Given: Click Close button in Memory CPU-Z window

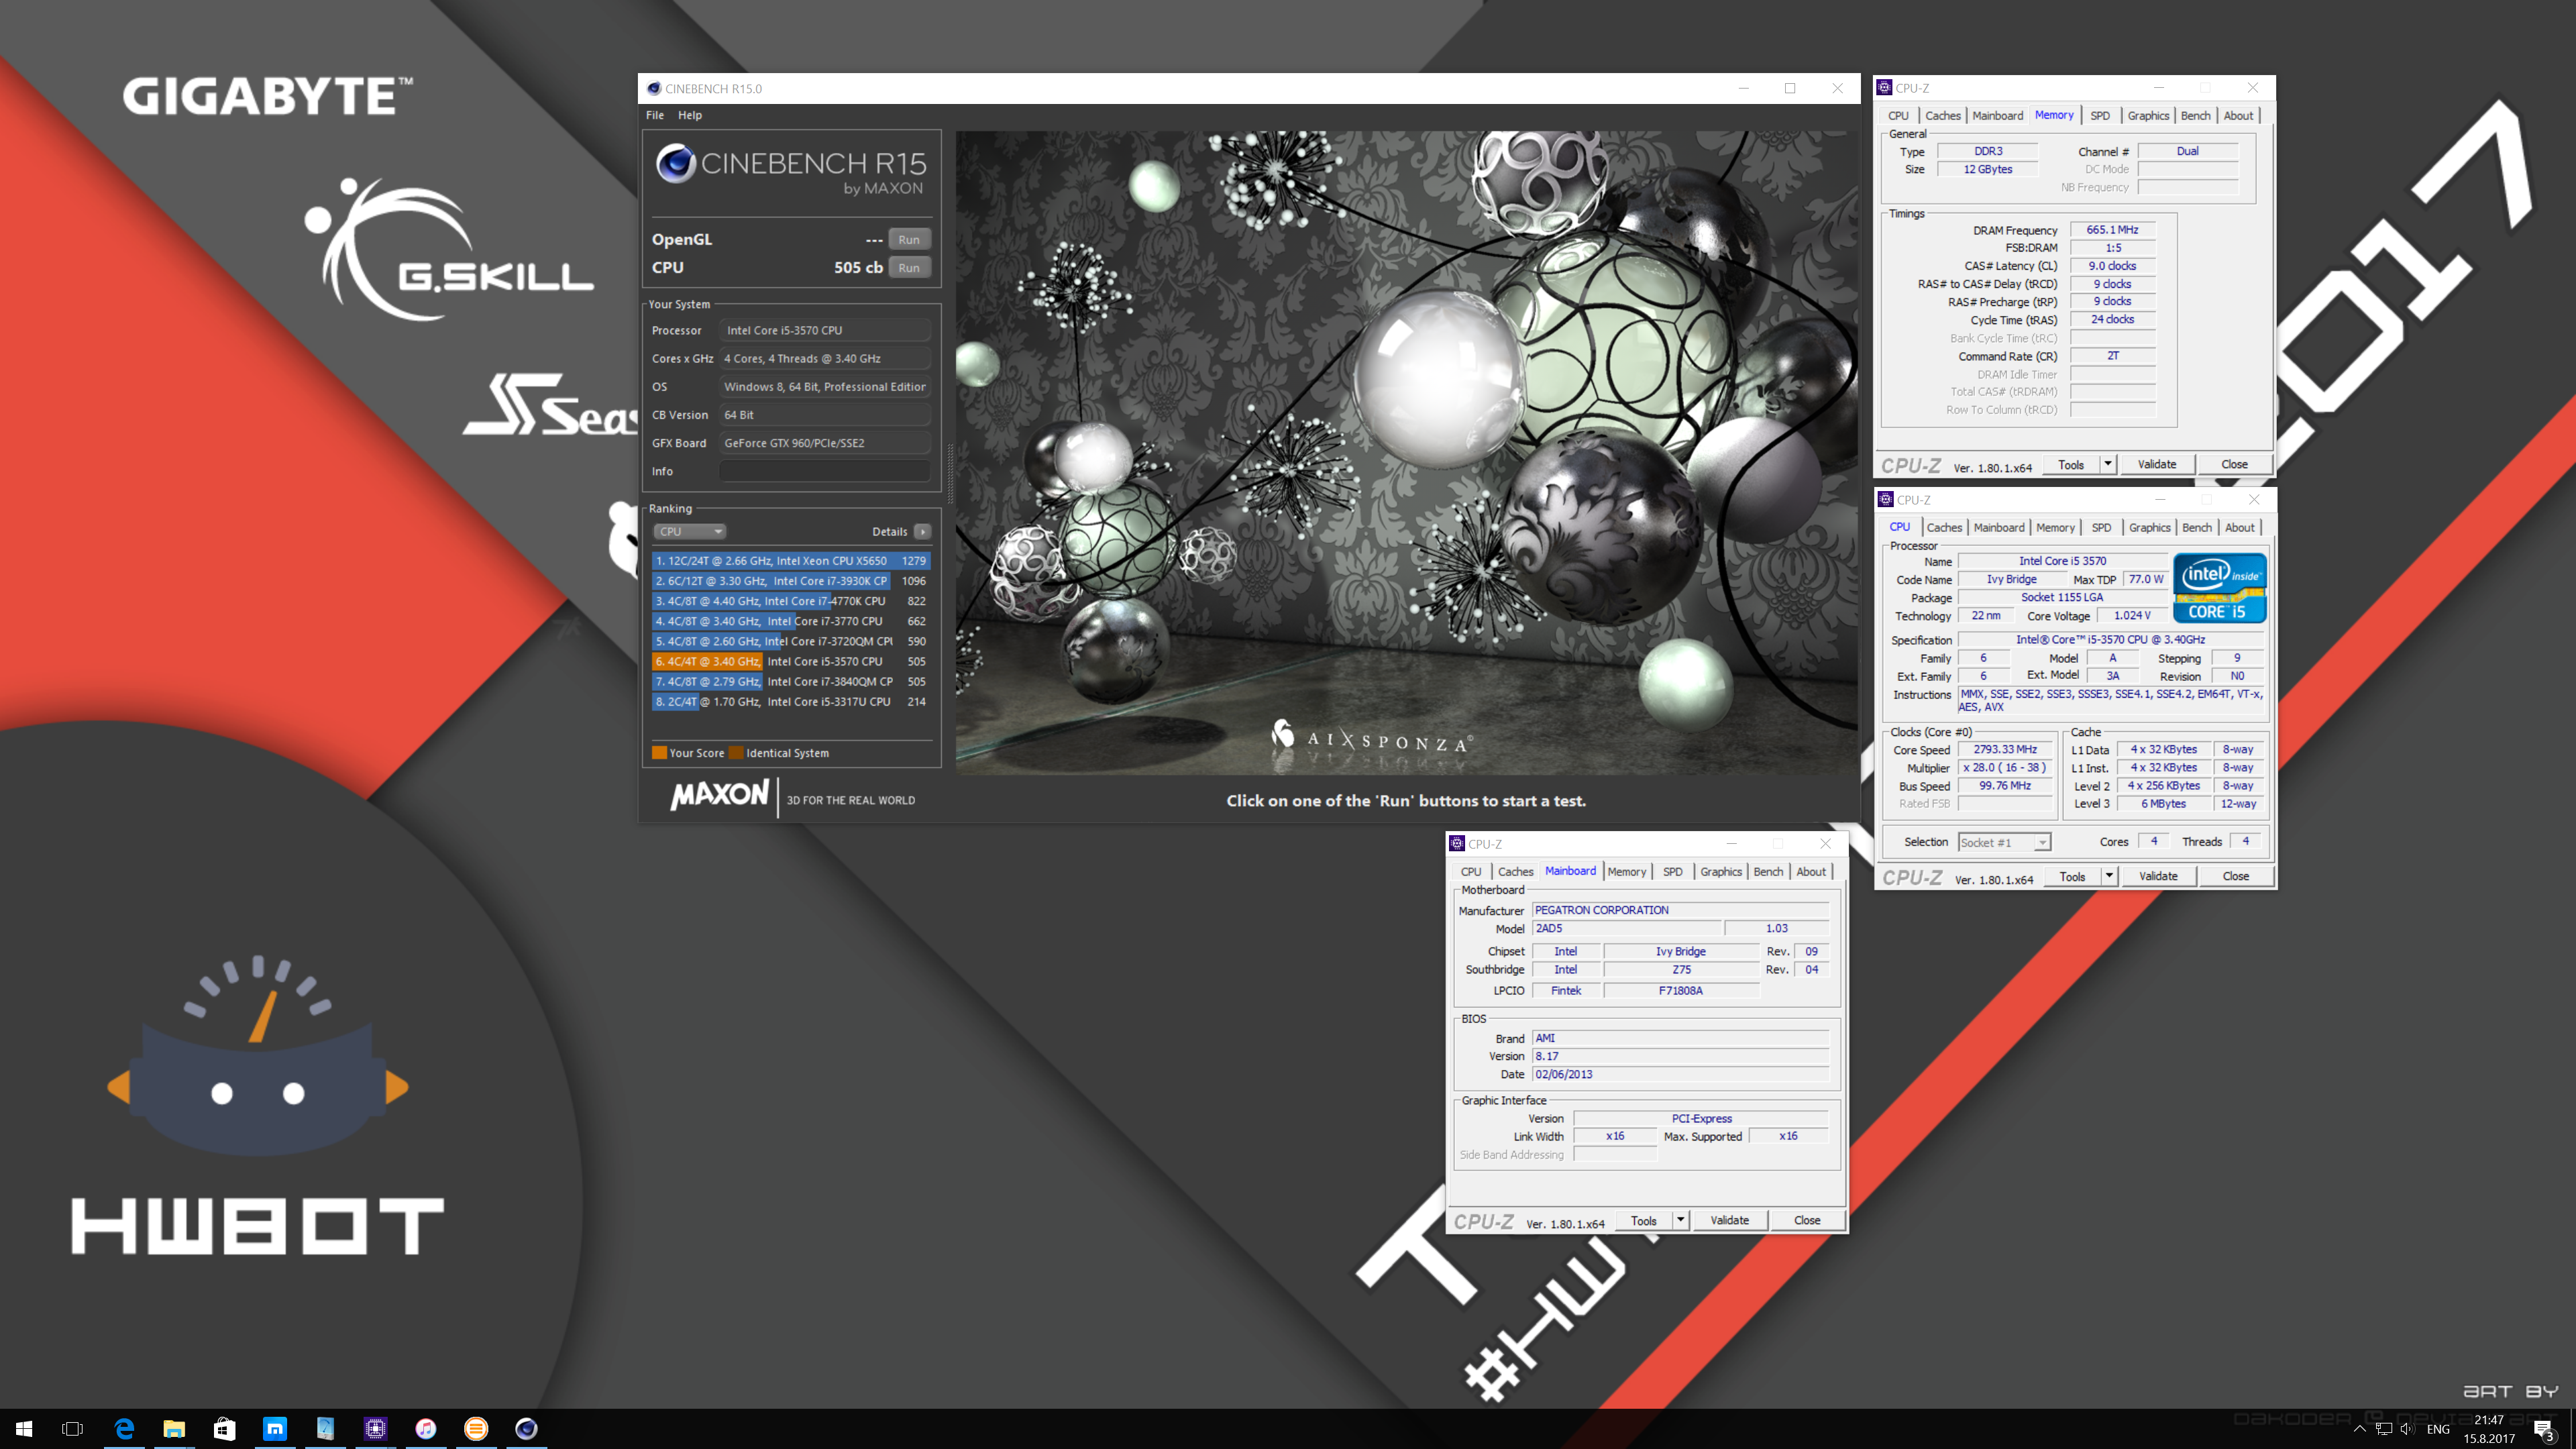Looking at the screenshot, I should pyautogui.click(x=2234, y=464).
